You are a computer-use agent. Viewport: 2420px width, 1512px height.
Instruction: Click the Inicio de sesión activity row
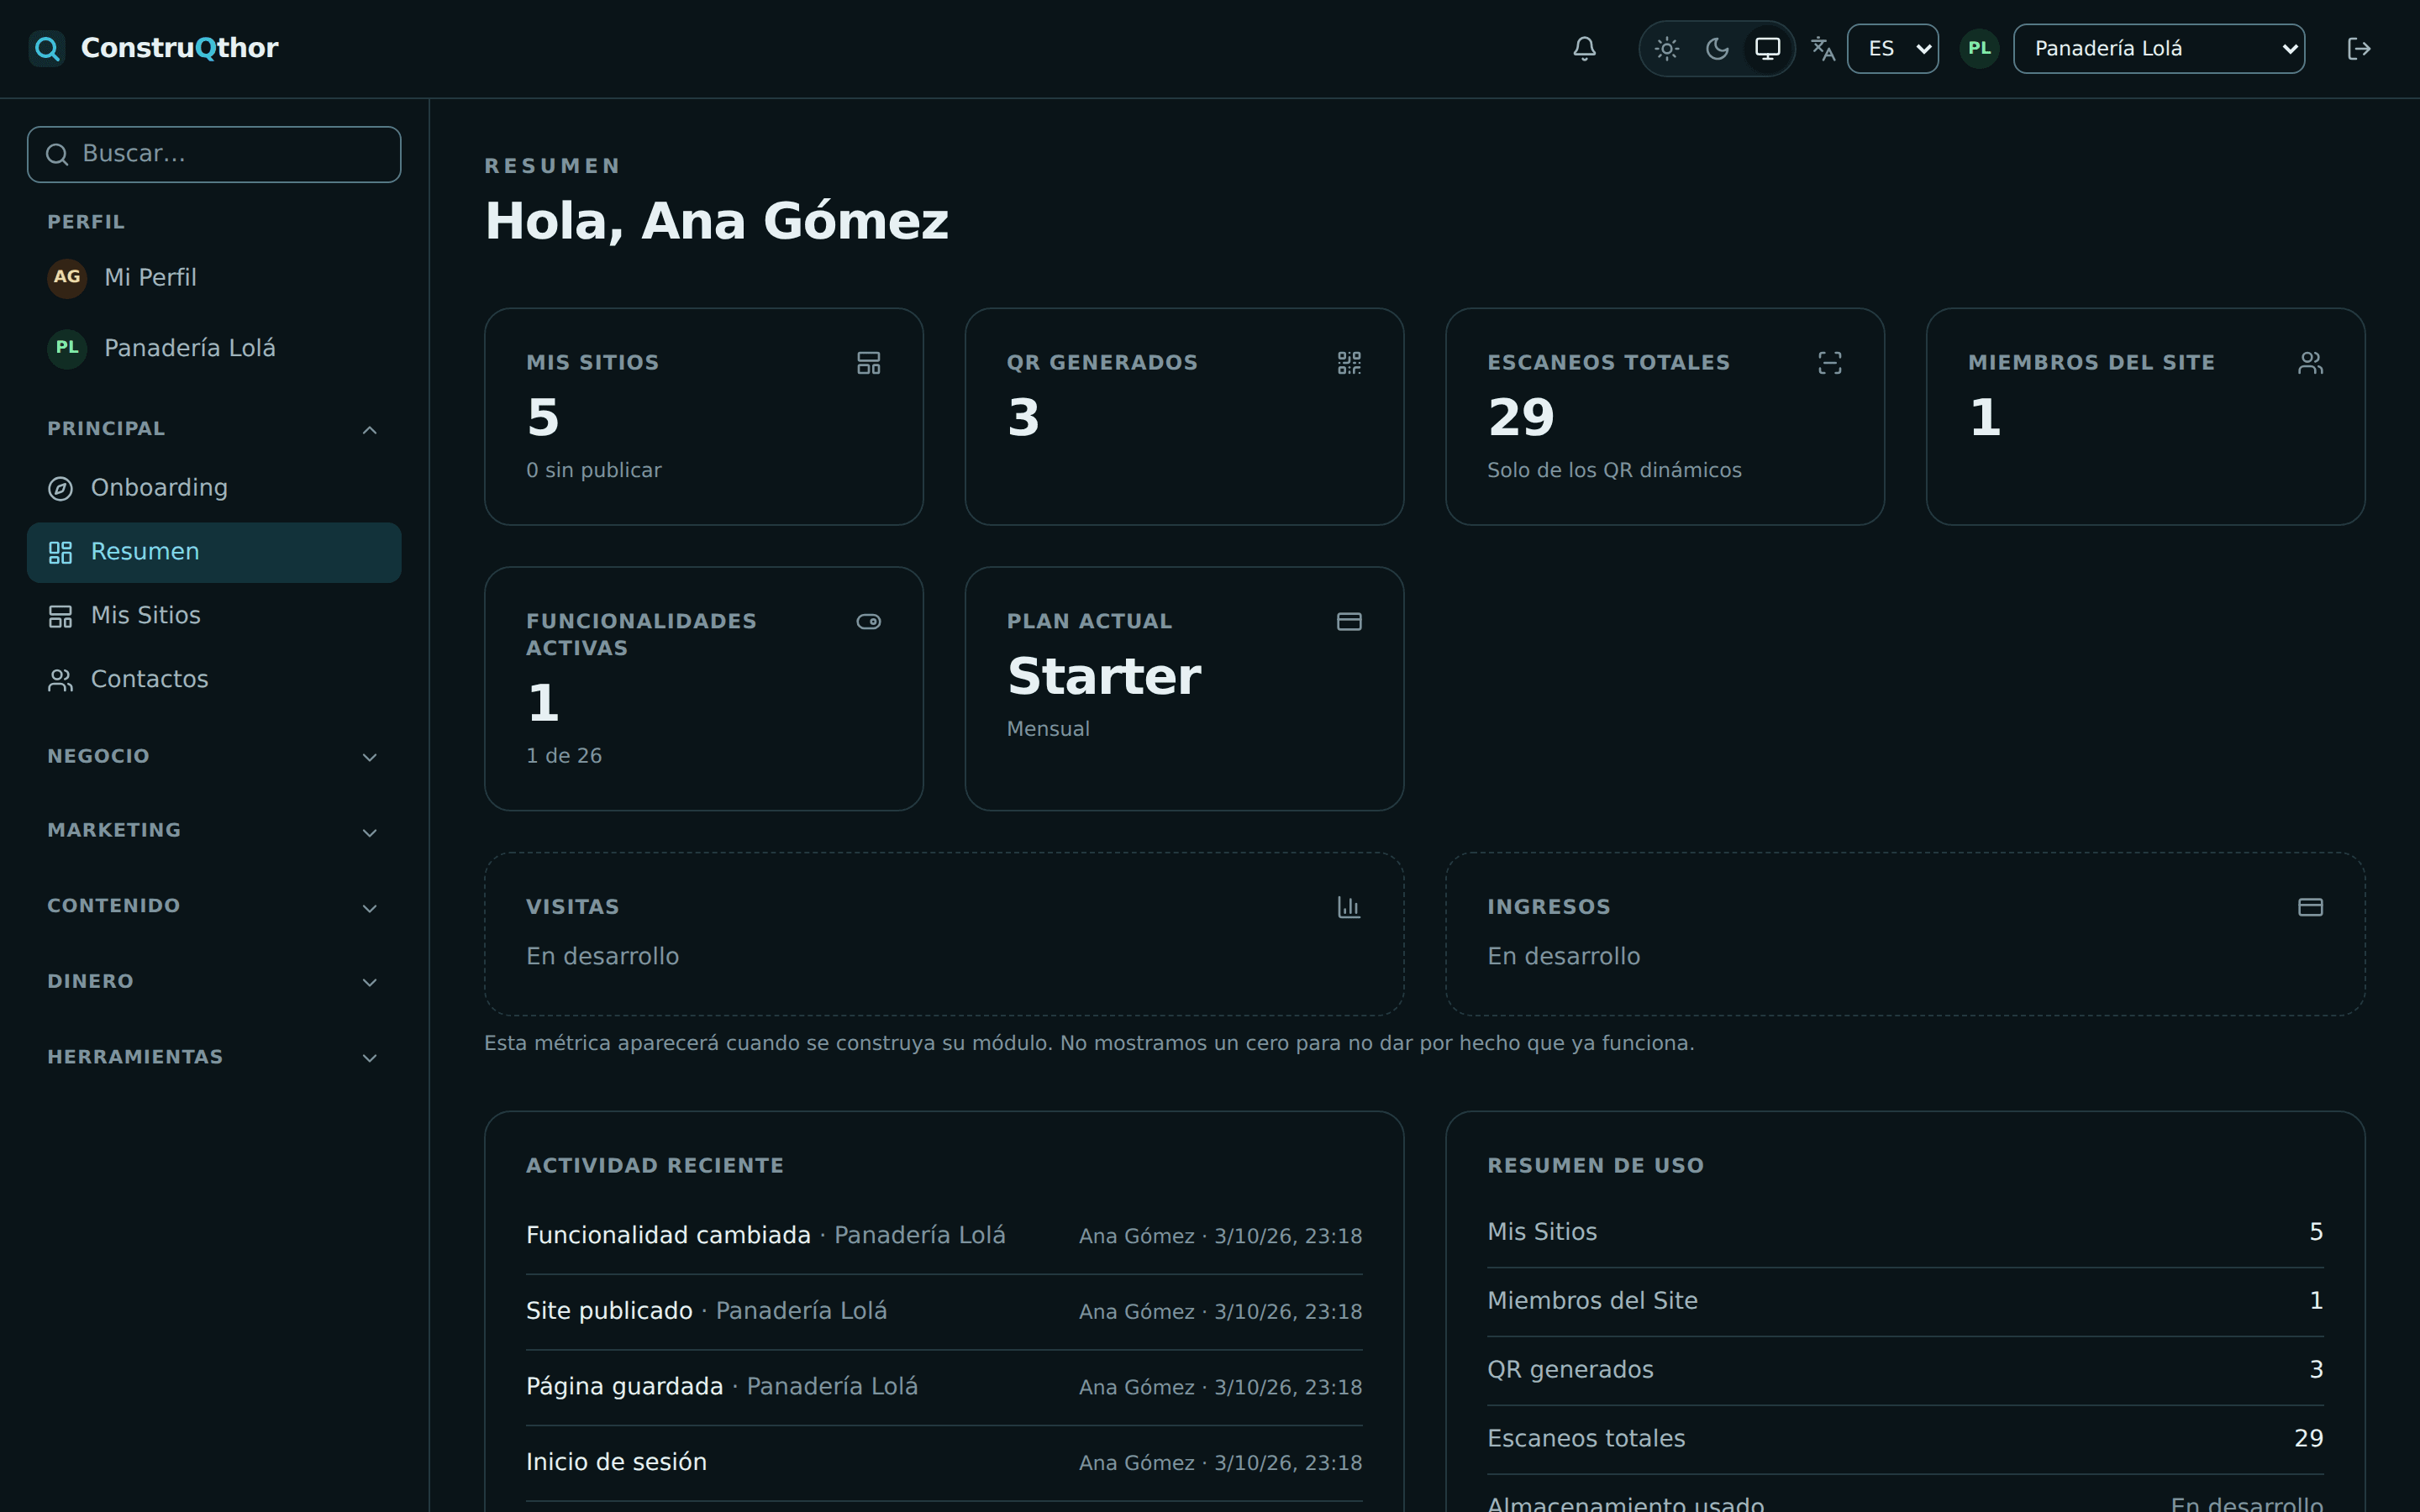(x=944, y=1463)
